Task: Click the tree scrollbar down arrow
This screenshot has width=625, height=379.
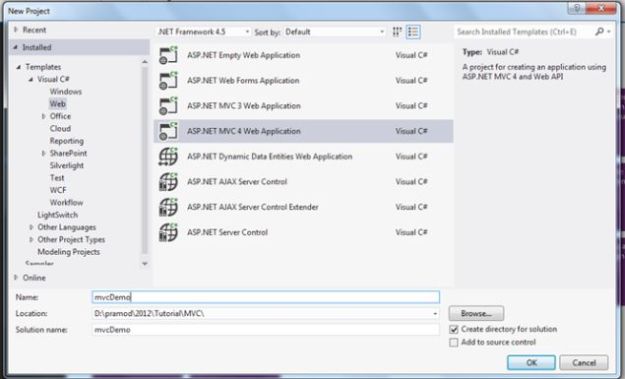Action: 145,264
